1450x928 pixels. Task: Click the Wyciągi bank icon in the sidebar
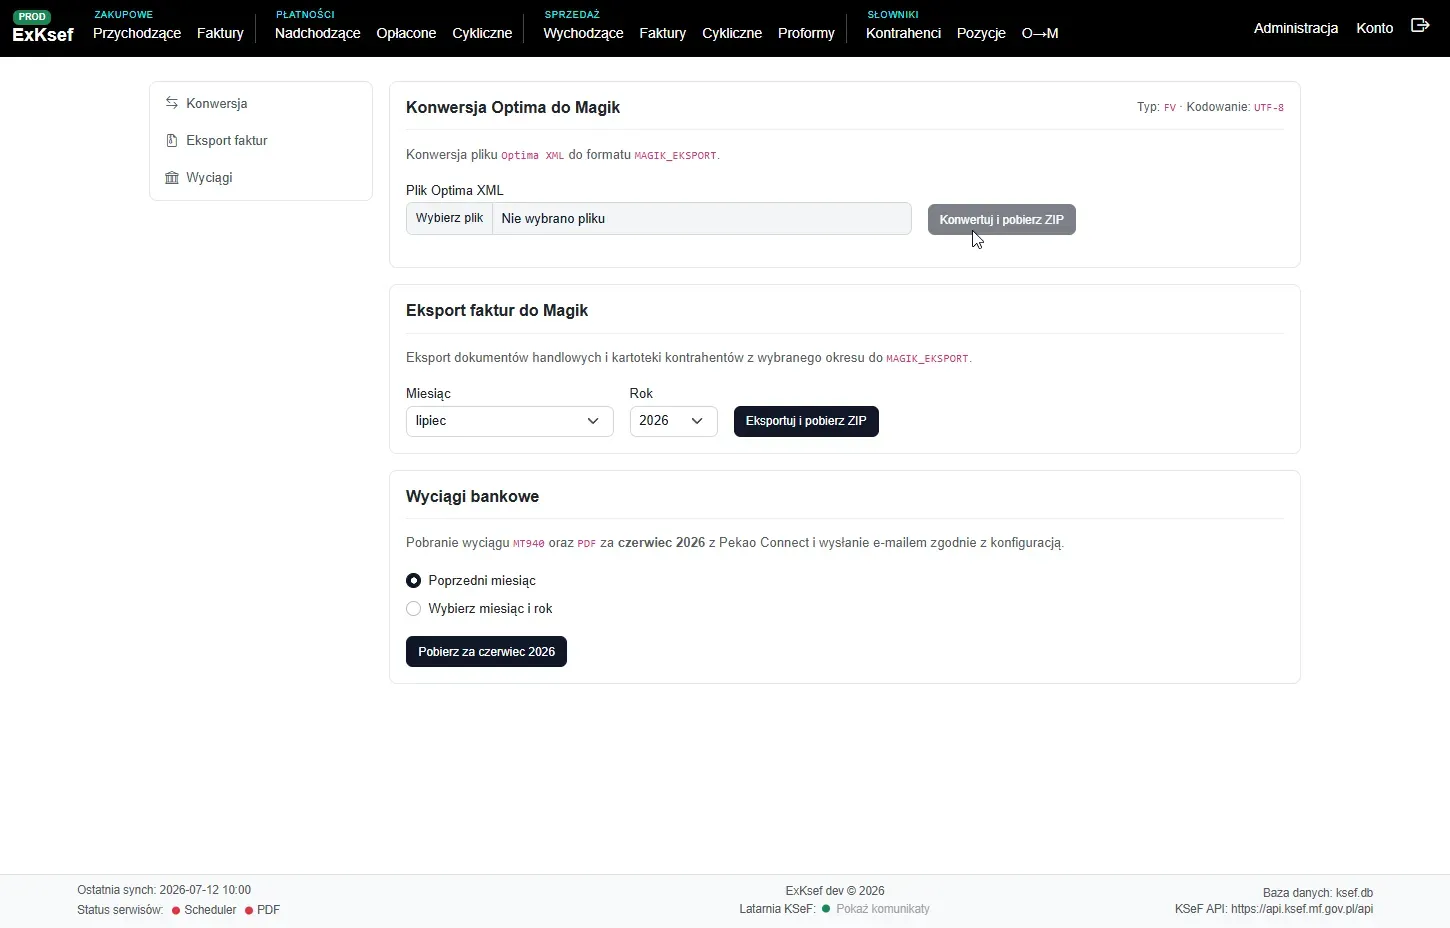(x=172, y=177)
